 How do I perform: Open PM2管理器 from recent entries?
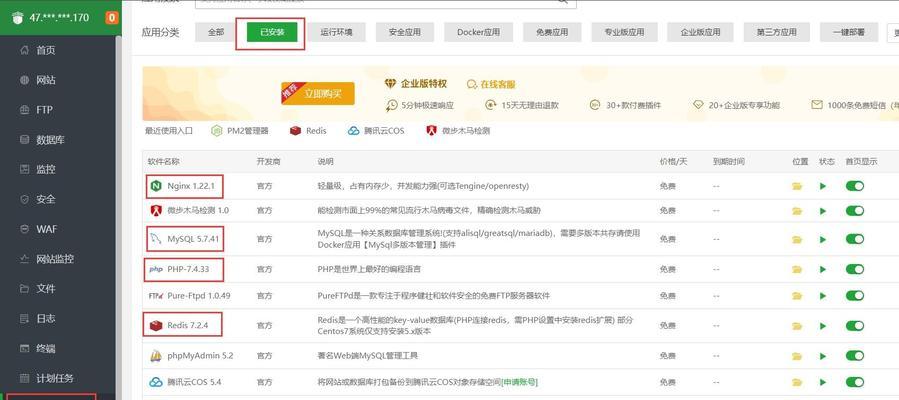(240, 131)
